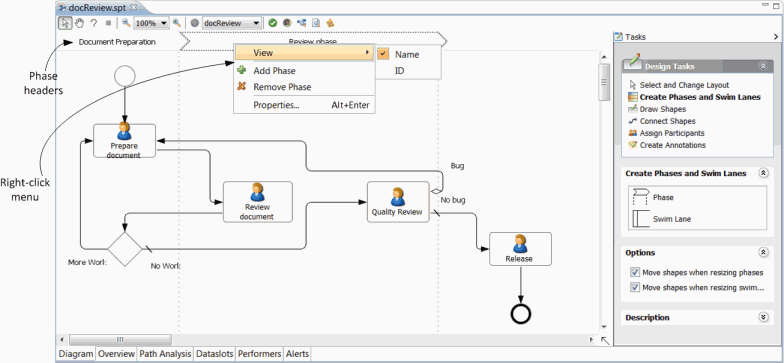784x363 pixels.
Task: Select the decision diamond shape
Action: click(125, 248)
